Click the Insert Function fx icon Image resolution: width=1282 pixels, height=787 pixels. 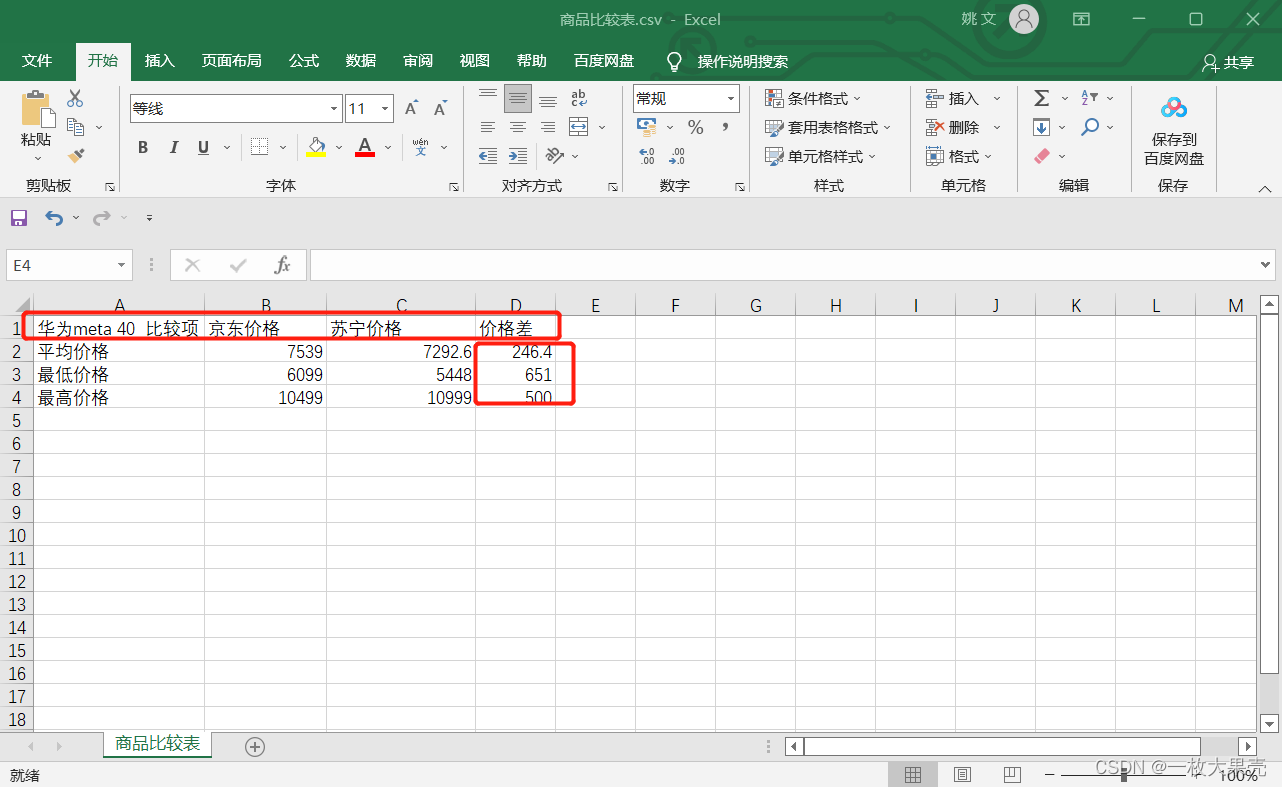coord(283,265)
